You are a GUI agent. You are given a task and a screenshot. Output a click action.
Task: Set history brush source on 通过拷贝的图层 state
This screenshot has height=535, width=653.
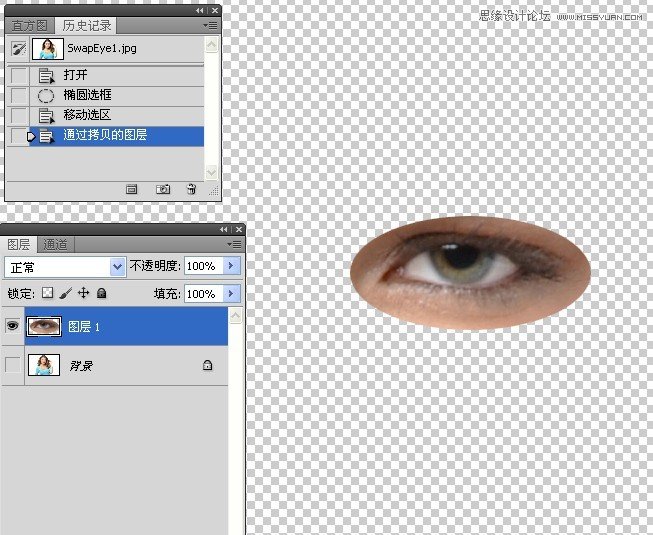pos(19,136)
